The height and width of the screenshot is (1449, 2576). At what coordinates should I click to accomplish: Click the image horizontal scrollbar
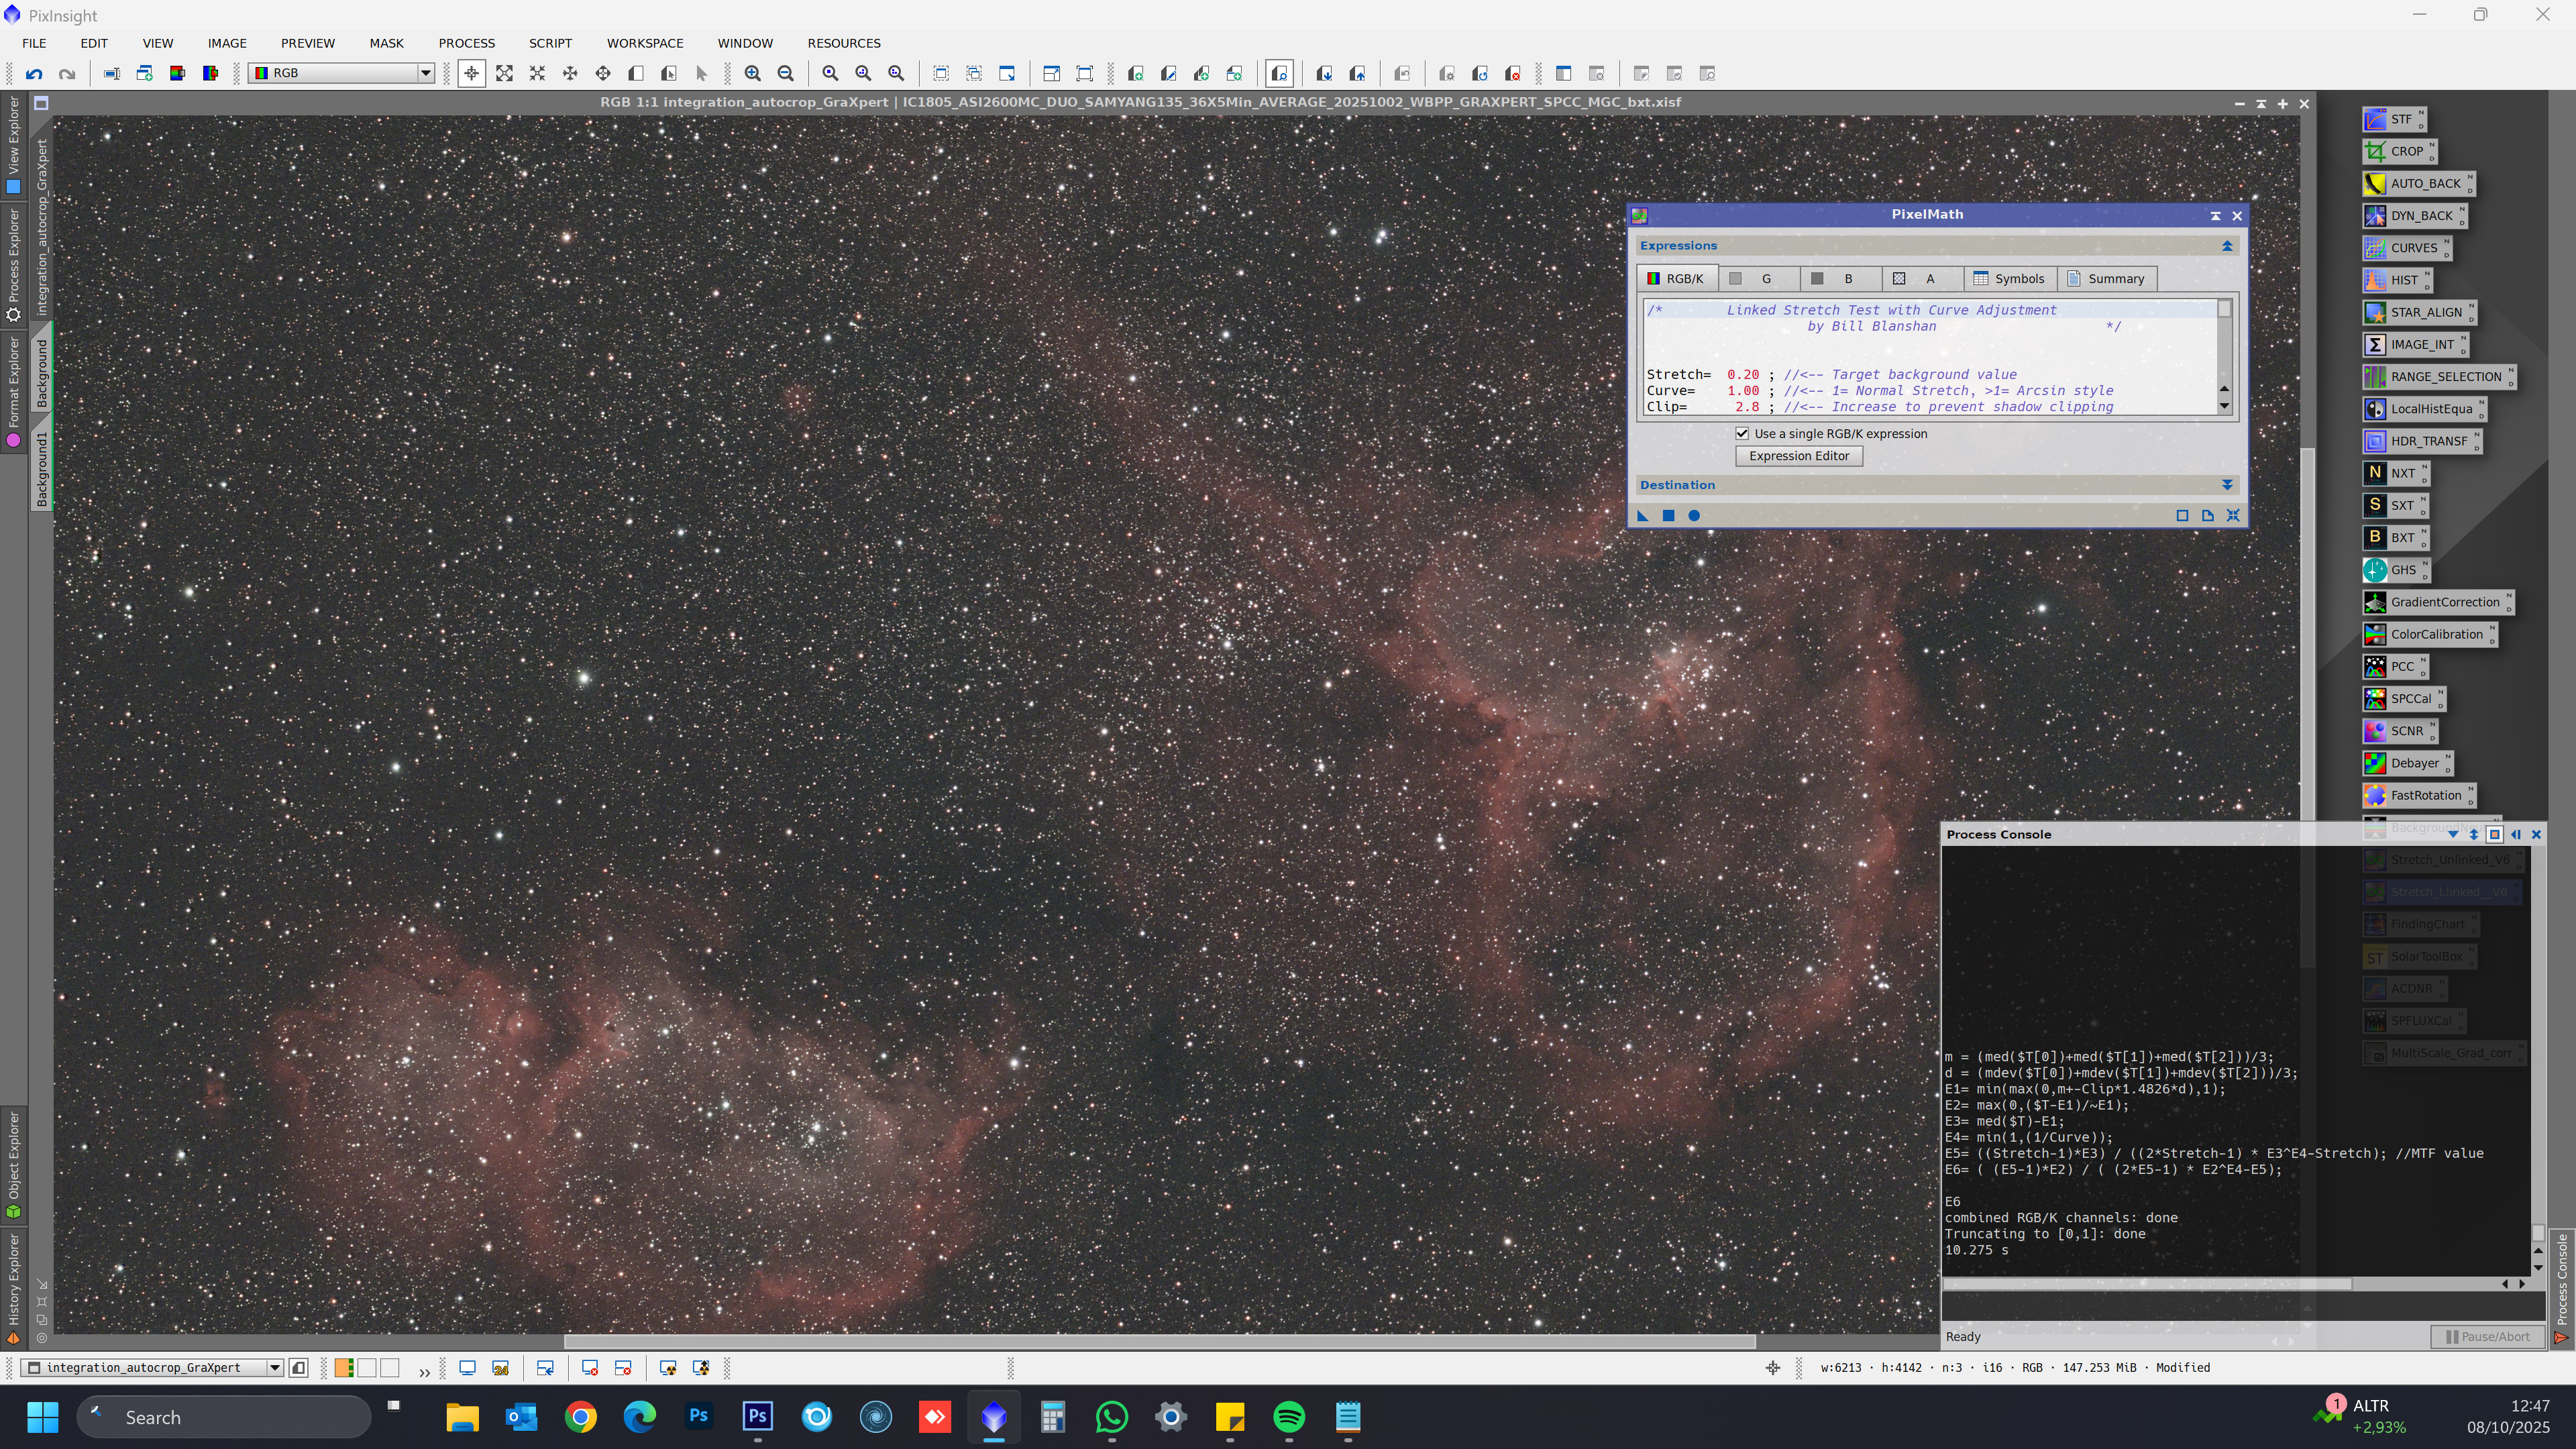[1159, 1342]
